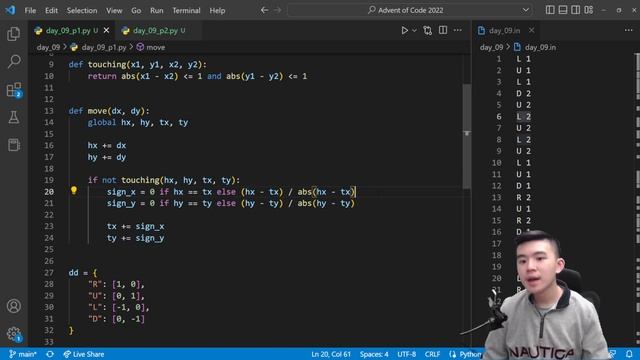This screenshot has width=640, height=360.
Task: Click main branch in status bar
Action: pos(23,354)
